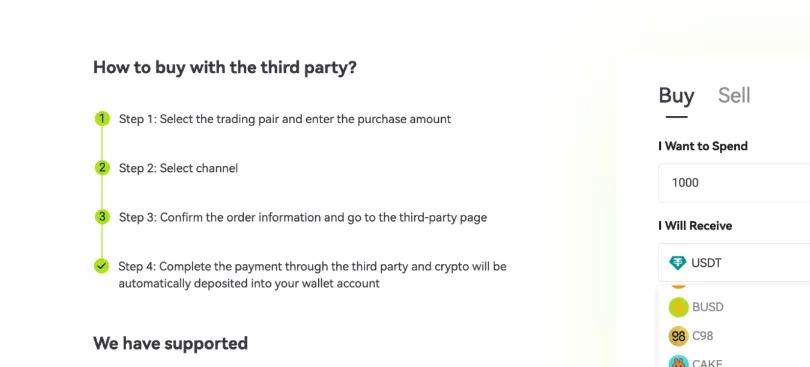Click the C98 coin icon in list
Viewport: 810px width, 367px height.
[678, 336]
